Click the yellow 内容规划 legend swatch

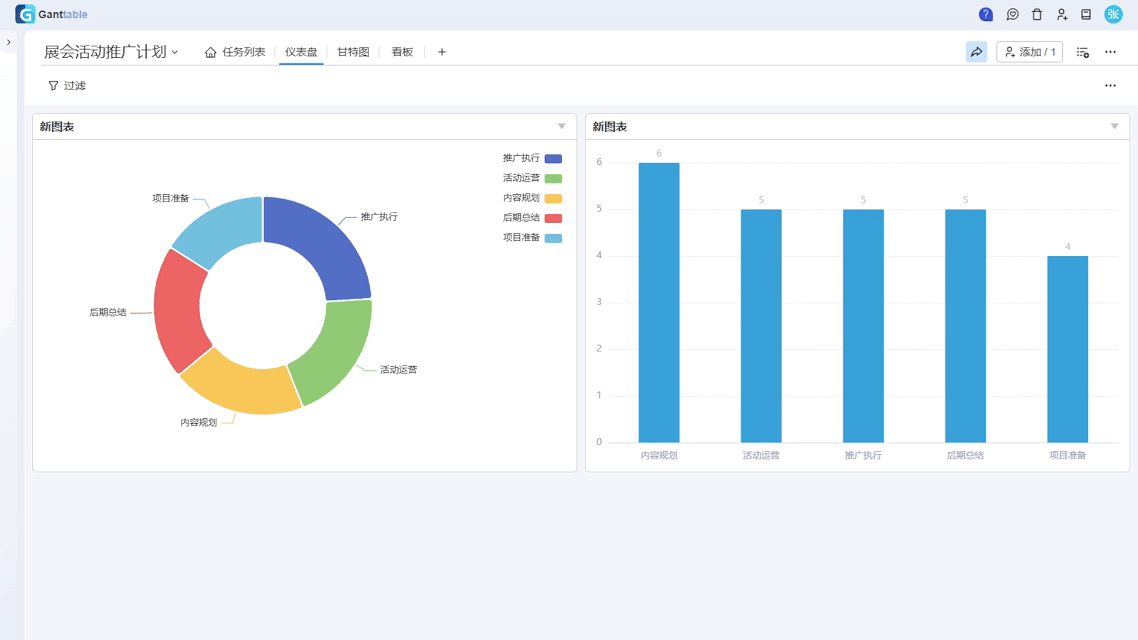tap(553, 198)
